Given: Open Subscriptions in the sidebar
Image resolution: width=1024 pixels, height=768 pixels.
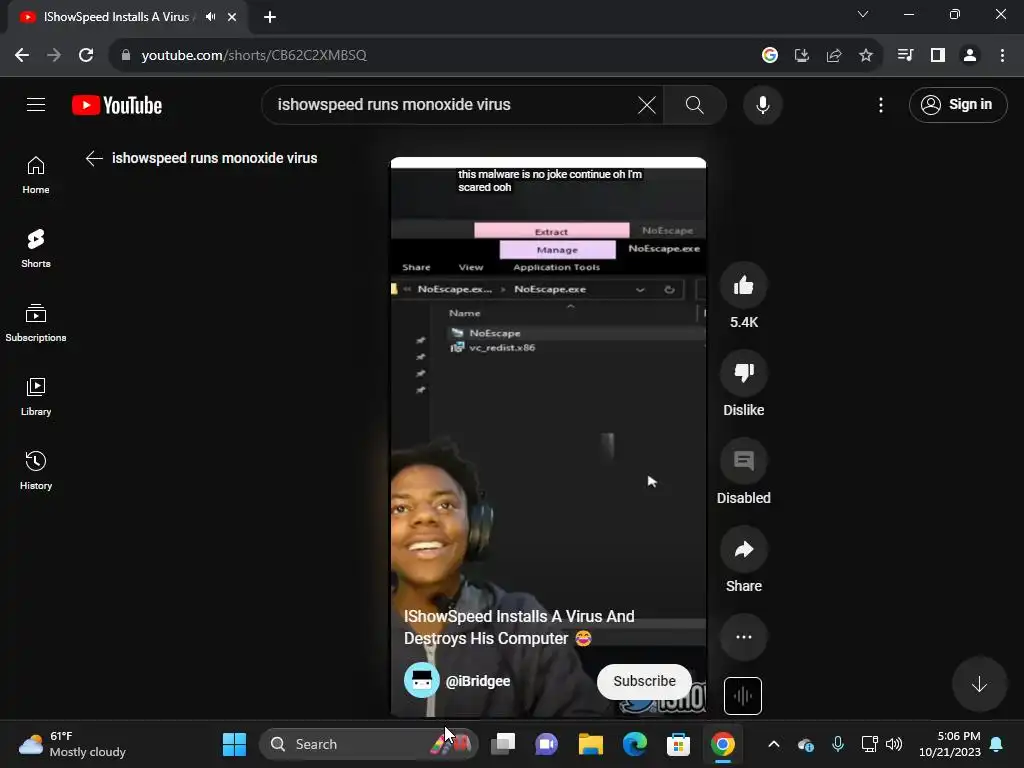Looking at the screenshot, I should (x=36, y=323).
